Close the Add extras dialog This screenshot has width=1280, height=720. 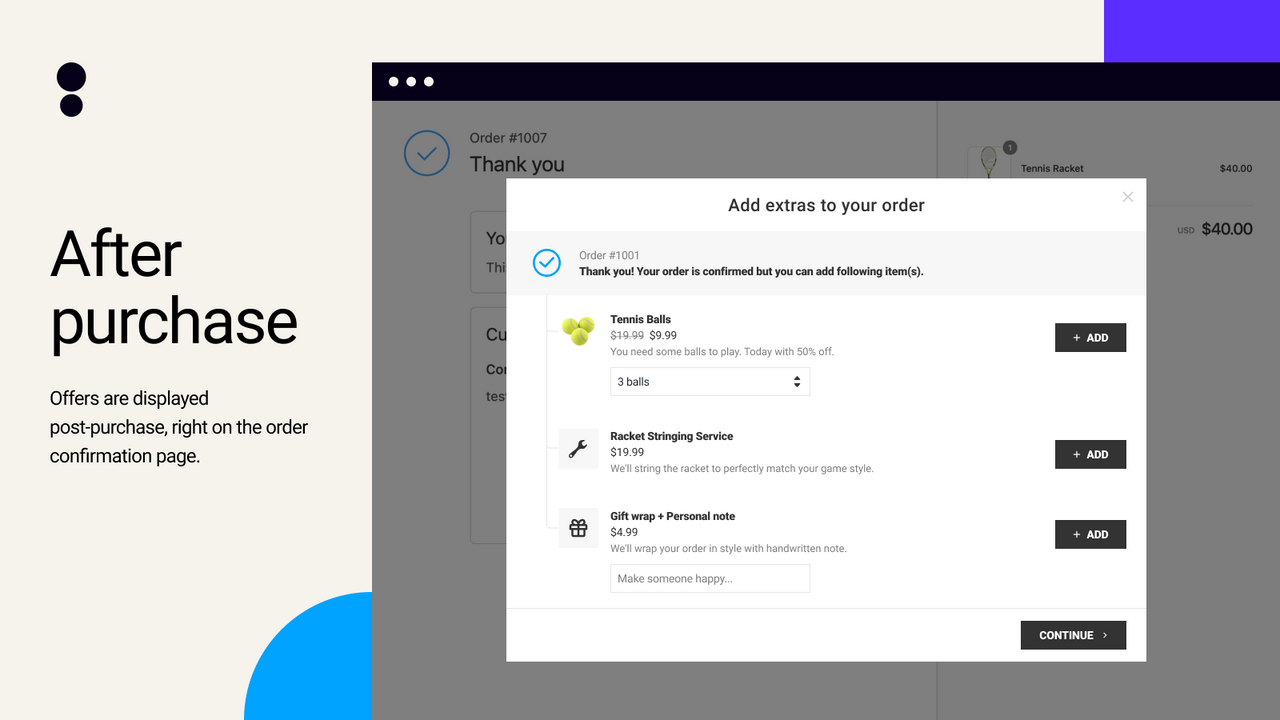tap(1128, 197)
